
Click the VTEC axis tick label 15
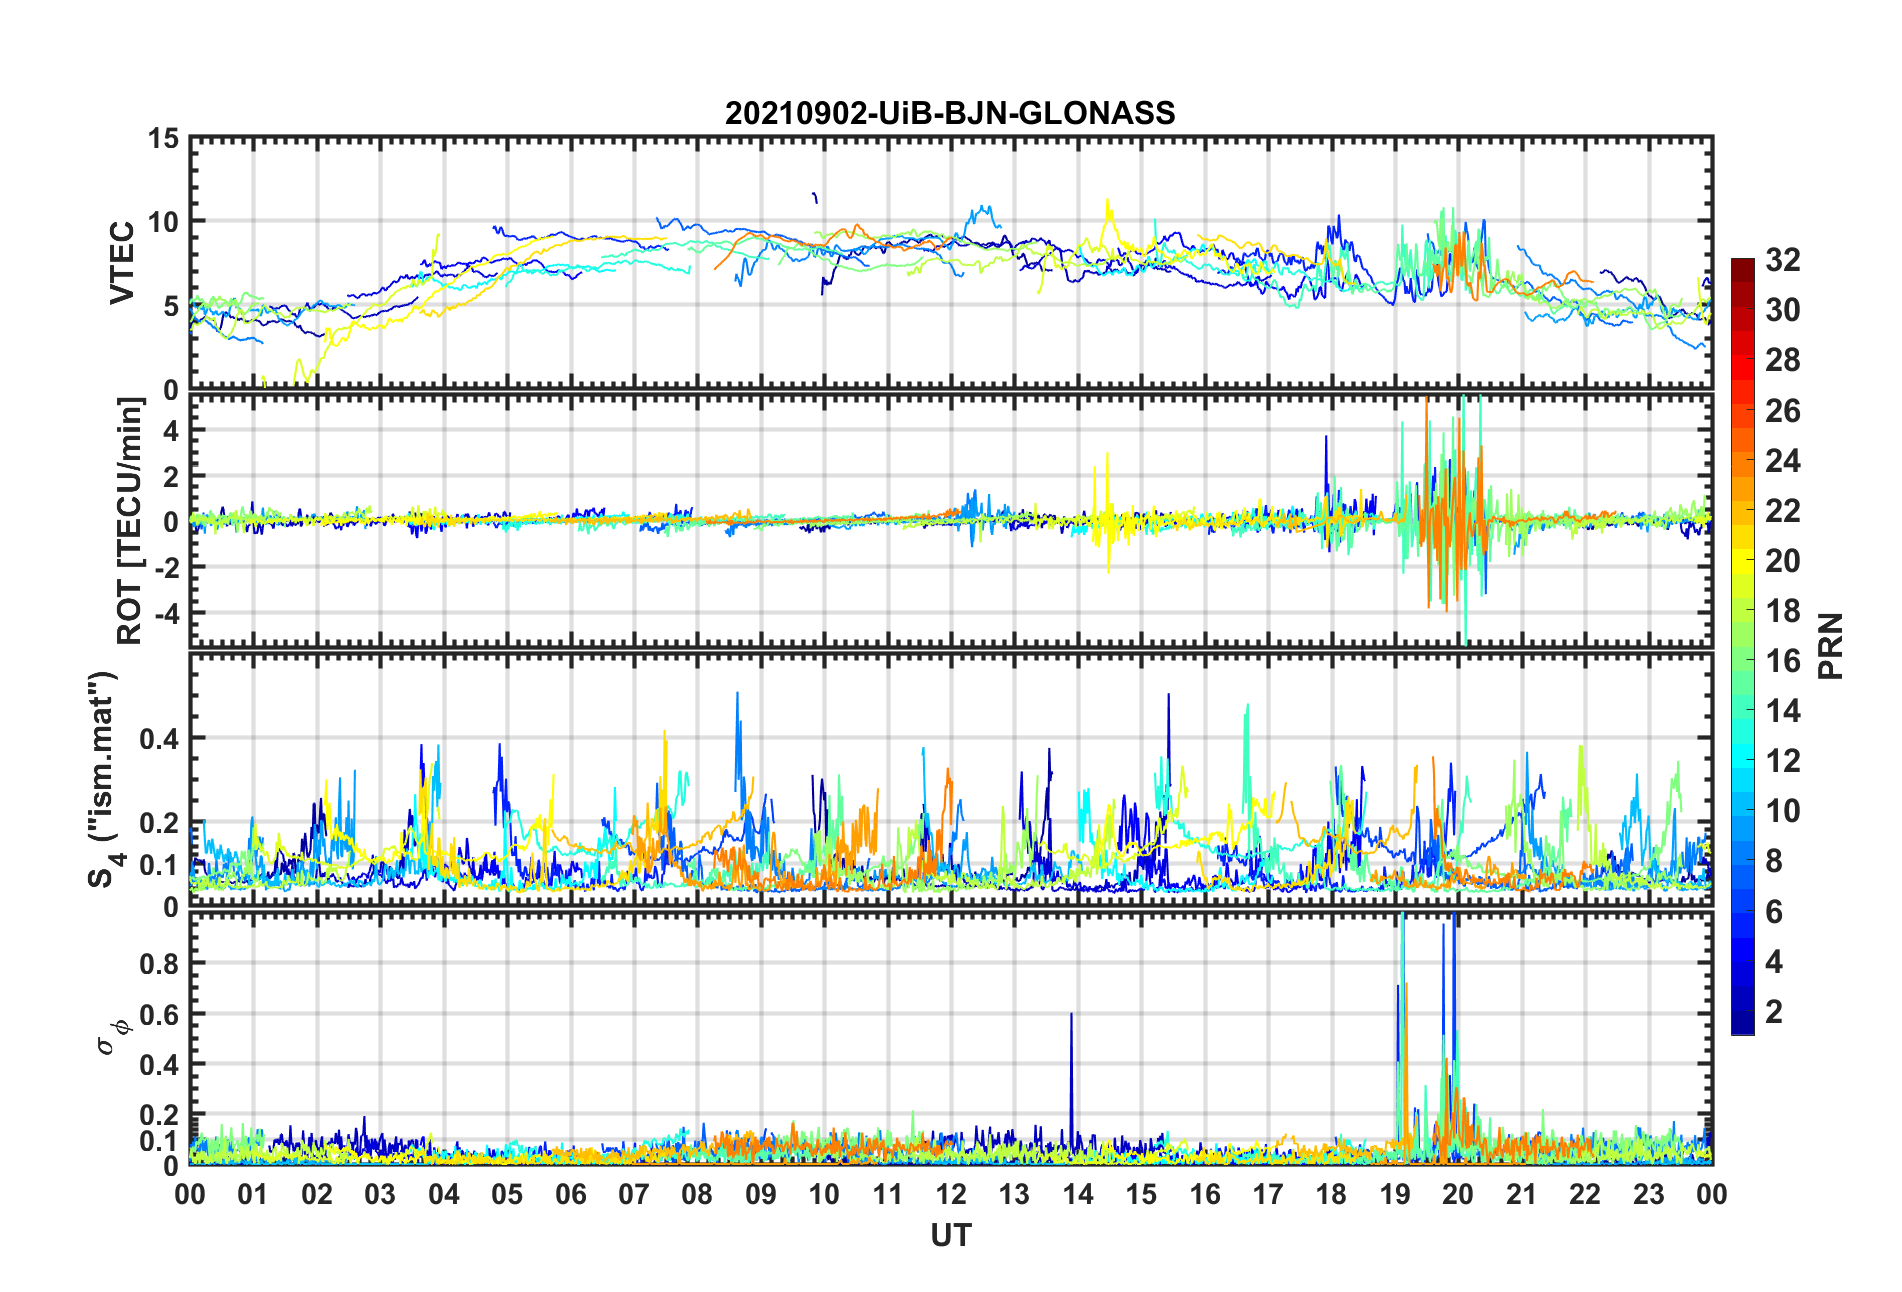164,139
